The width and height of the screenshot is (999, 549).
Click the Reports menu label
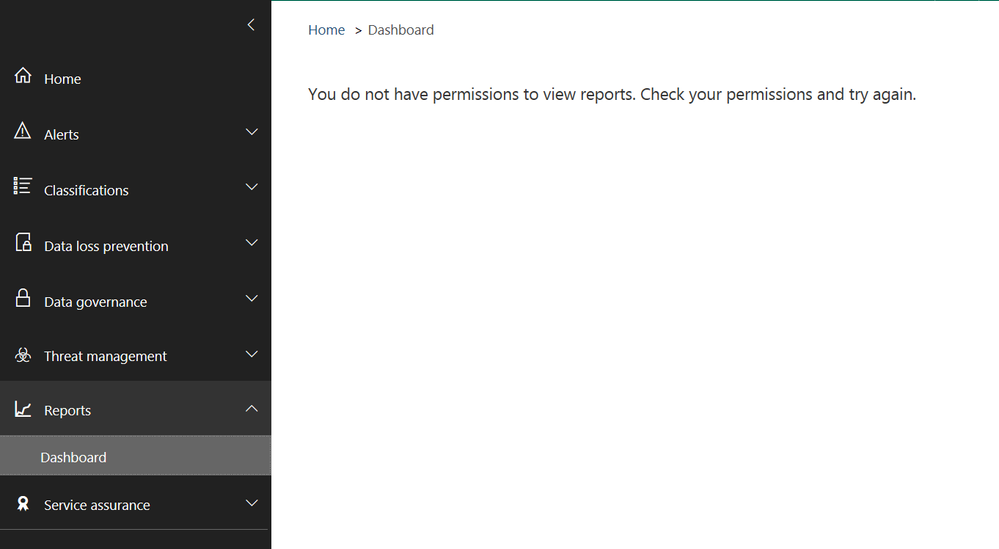click(x=68, y=411)
